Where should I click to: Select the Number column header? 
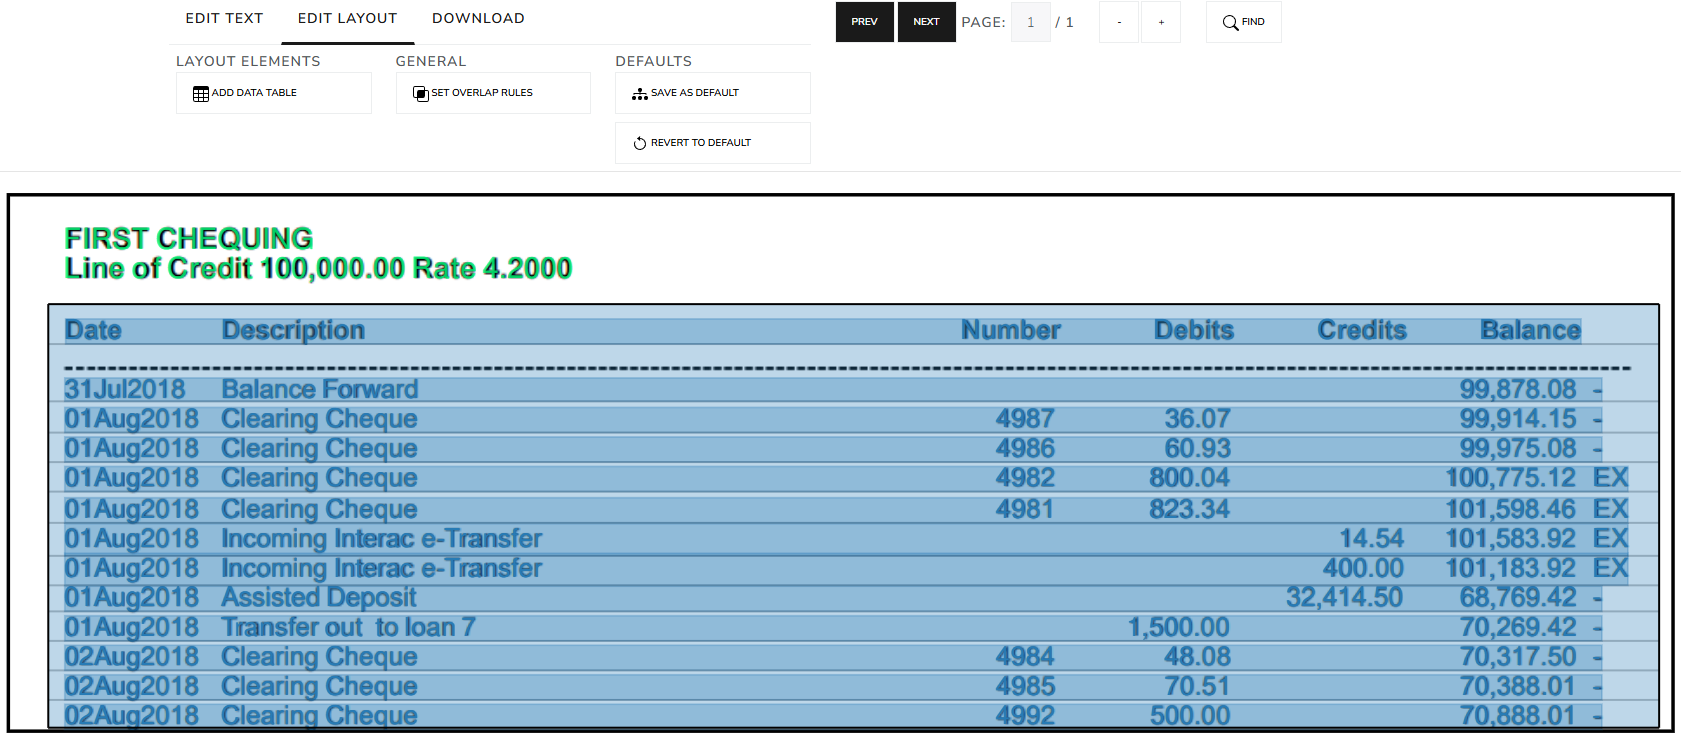pos(1011,331)
